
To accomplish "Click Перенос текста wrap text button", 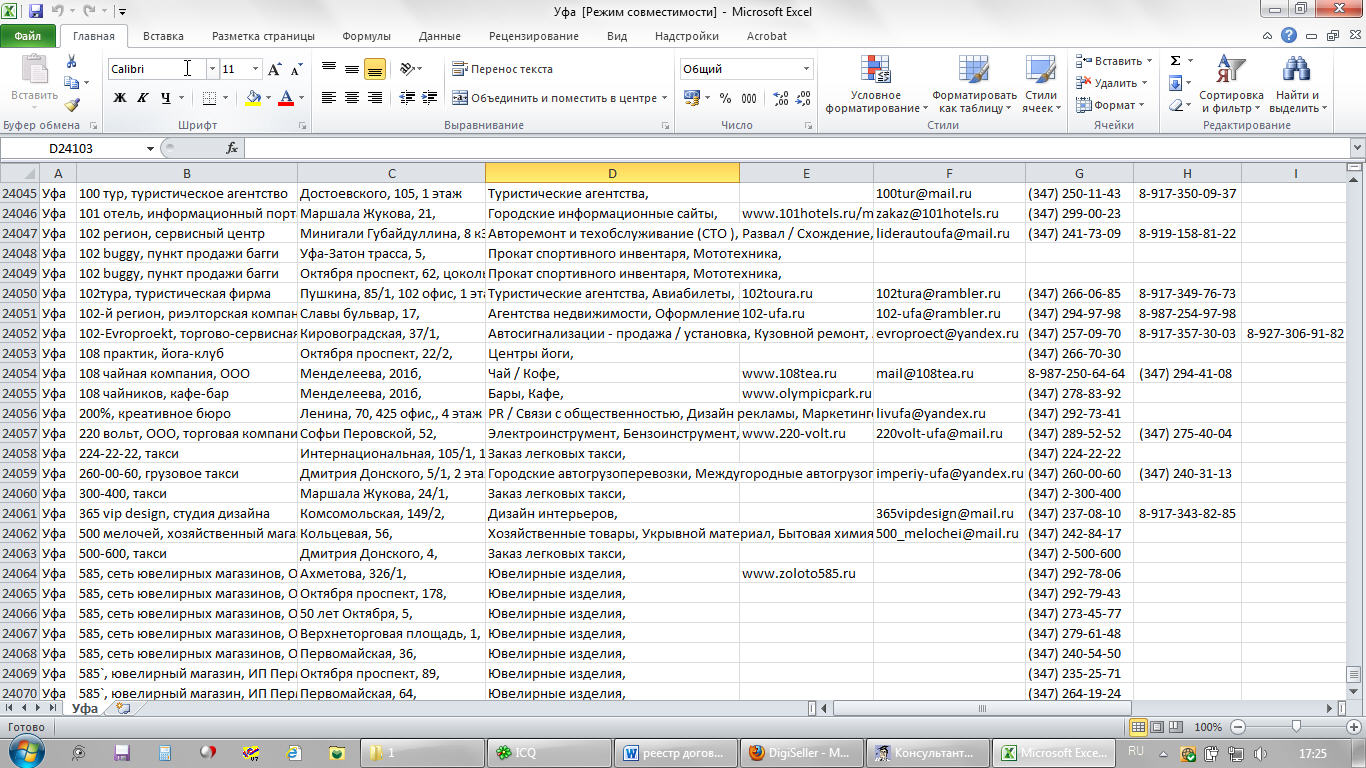I will [x=502, y=69].
